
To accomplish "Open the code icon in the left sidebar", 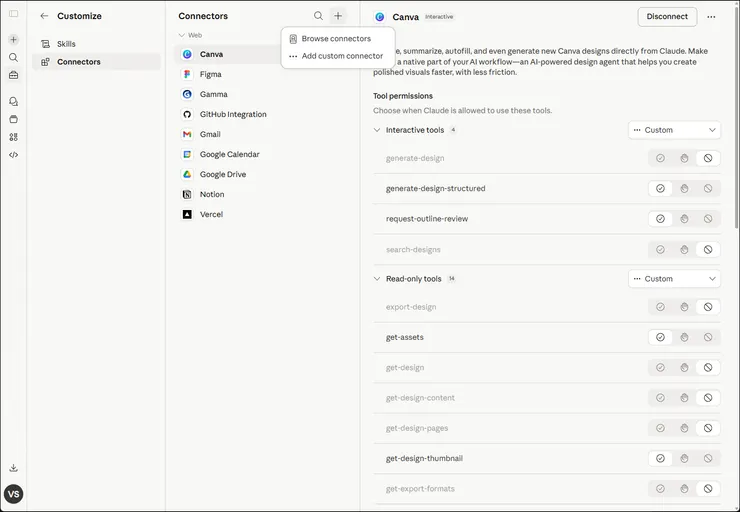I will click(x=13, y=155).
